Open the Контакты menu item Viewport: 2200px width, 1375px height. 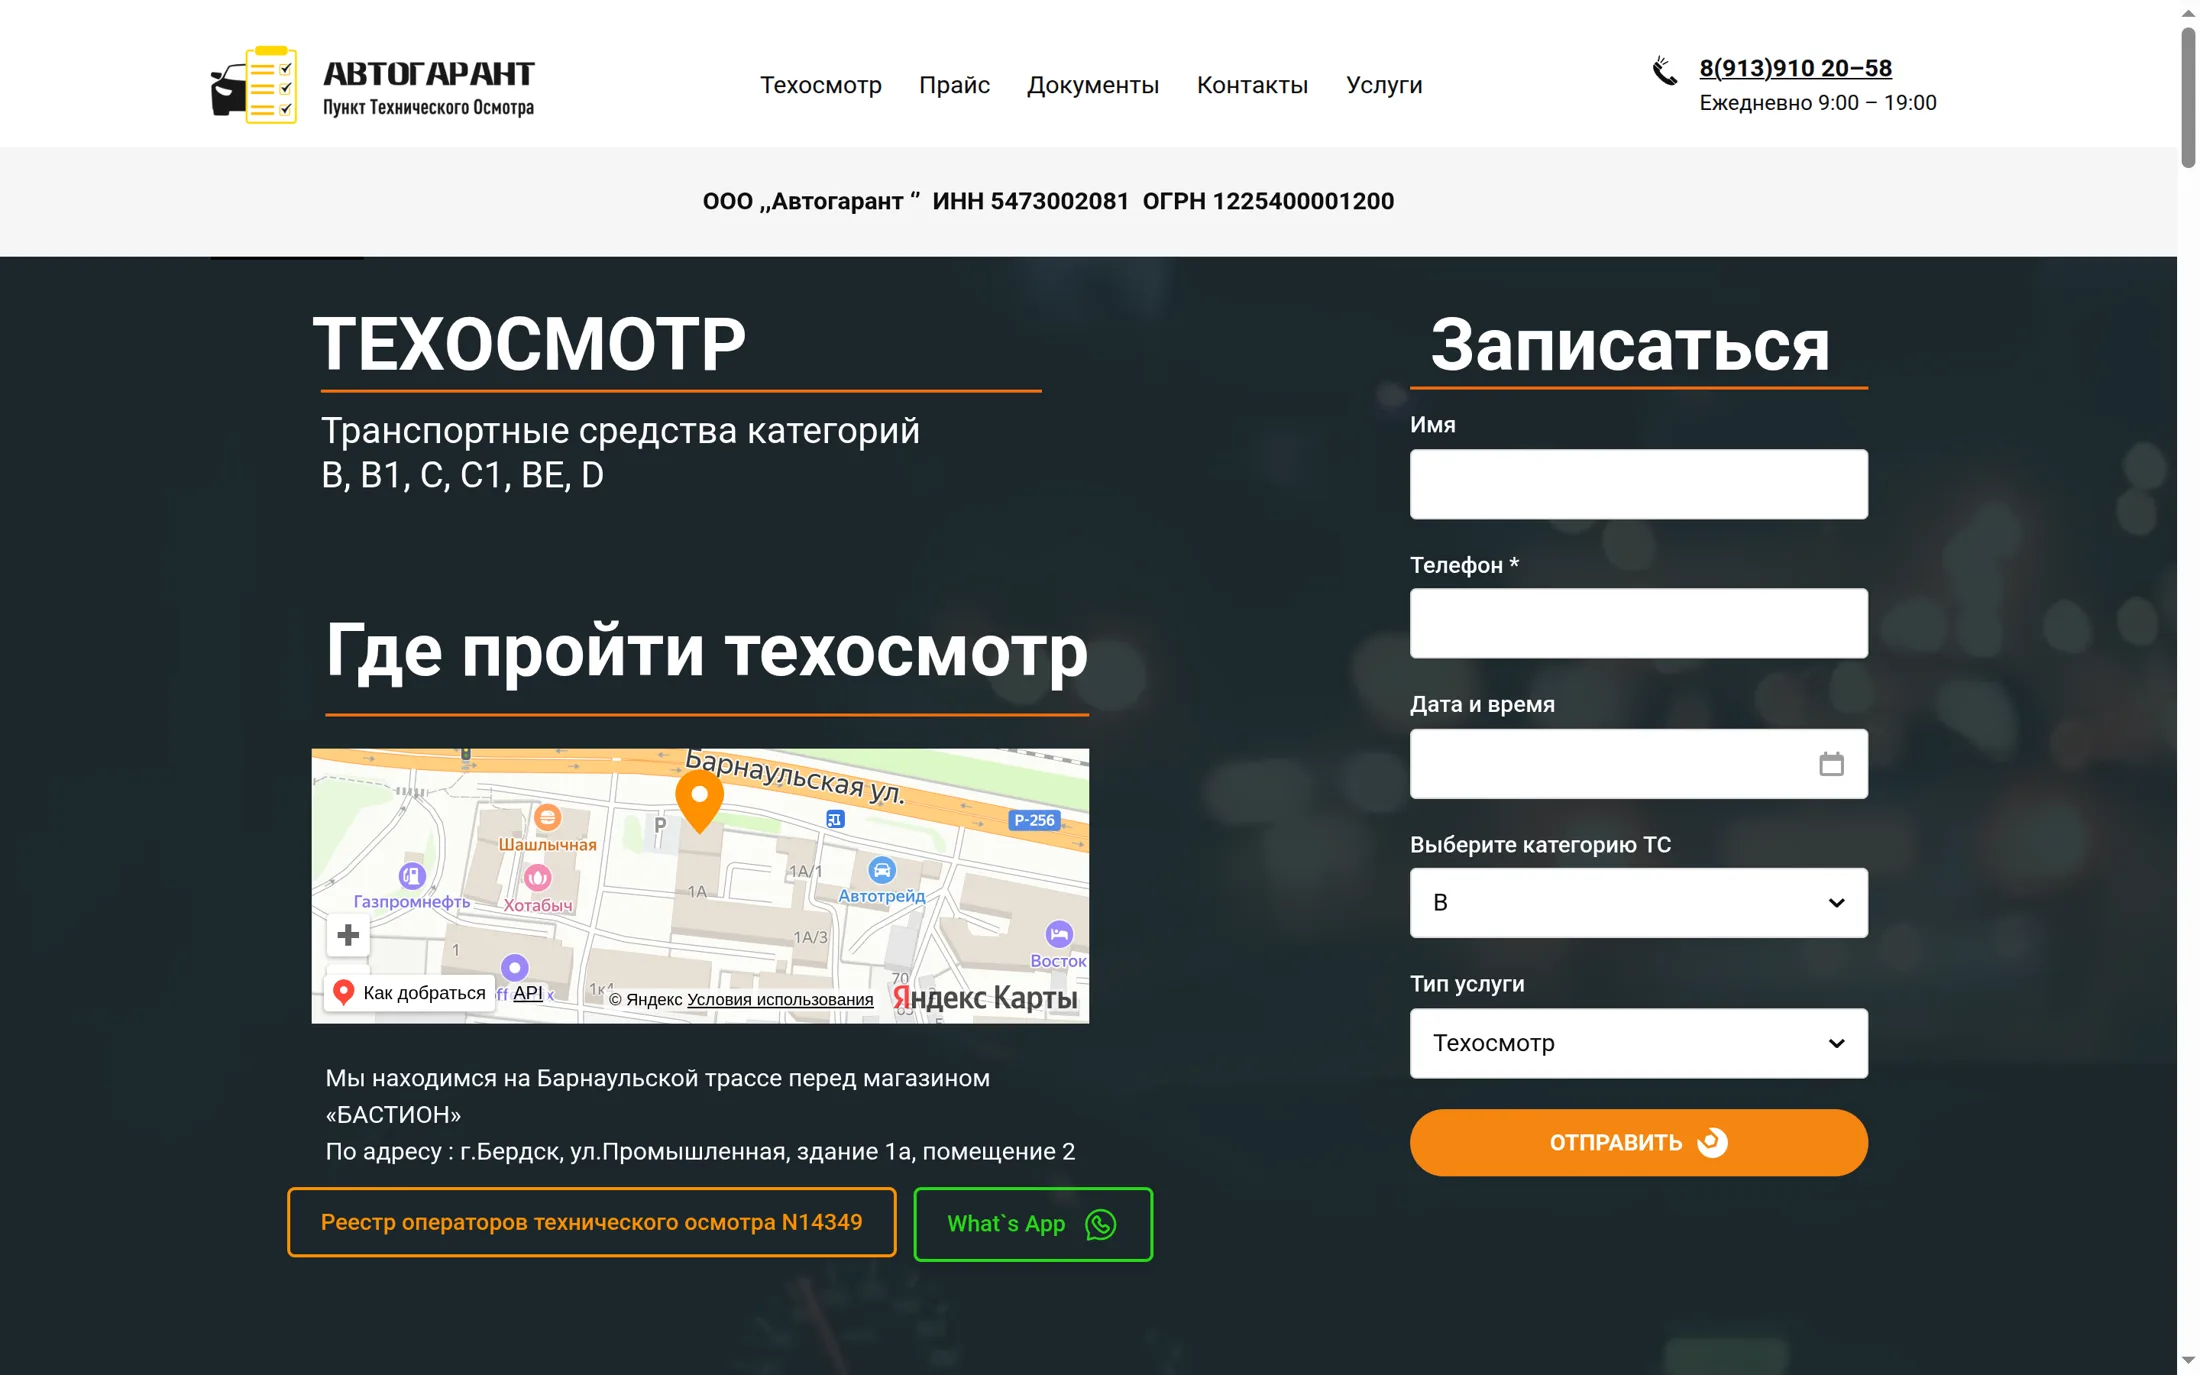[x=1252, y=85]
